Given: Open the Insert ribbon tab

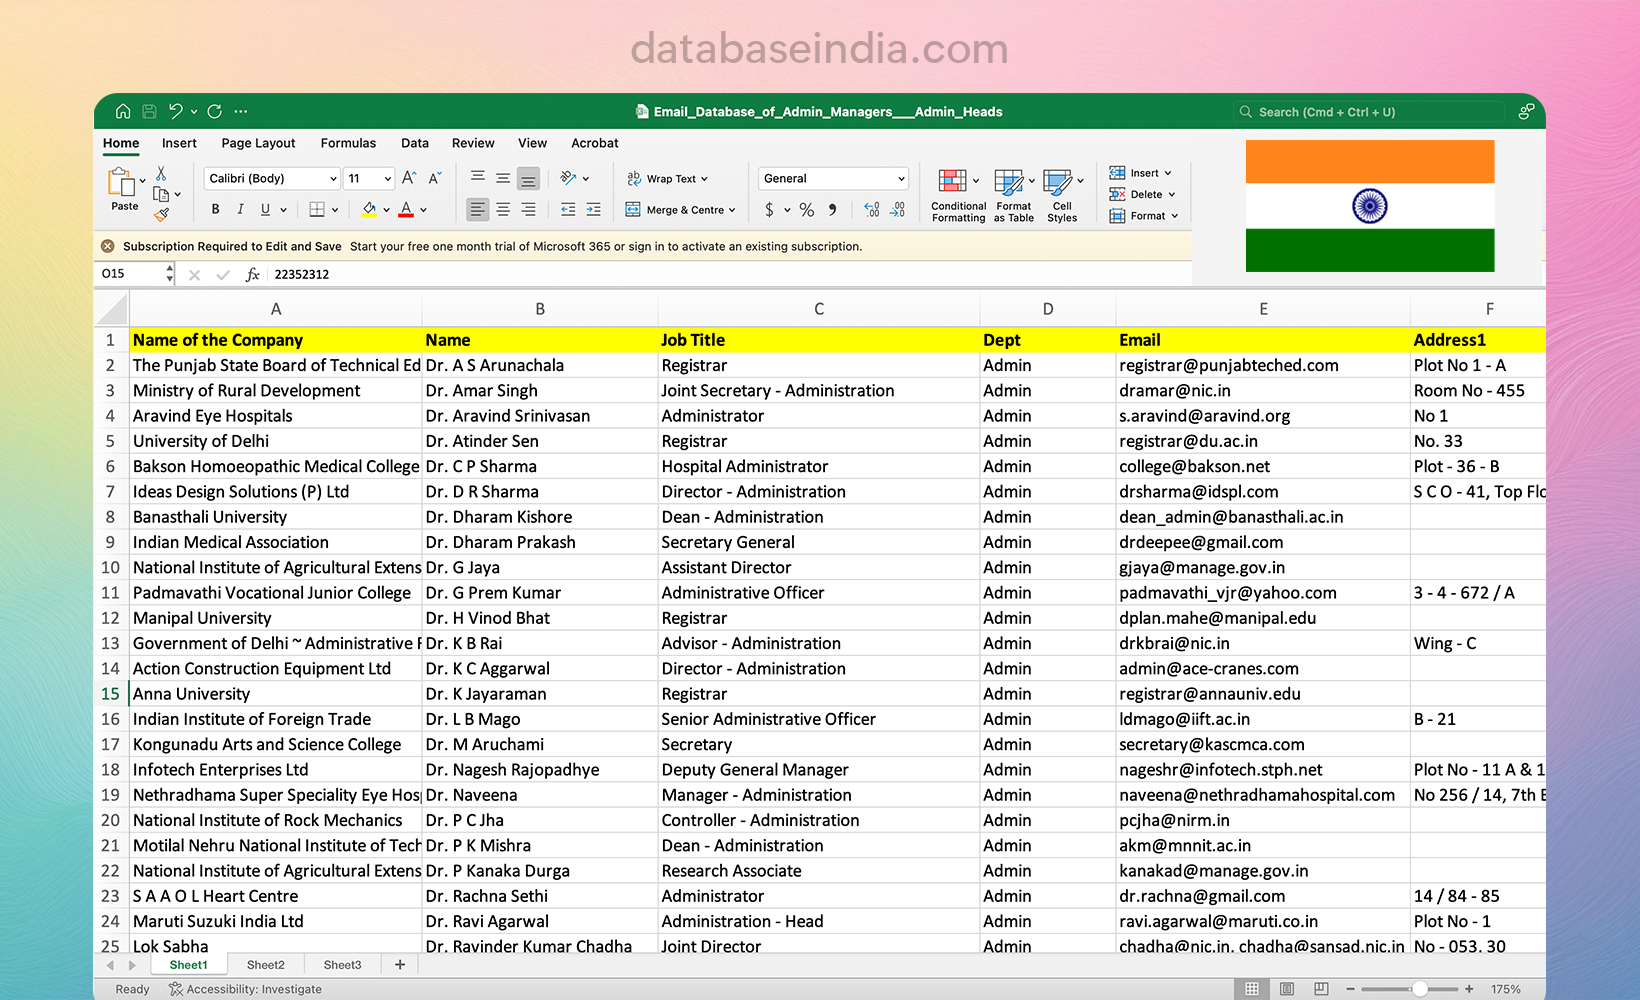Looking at the screenshot, I should click(x=179, y=143).
